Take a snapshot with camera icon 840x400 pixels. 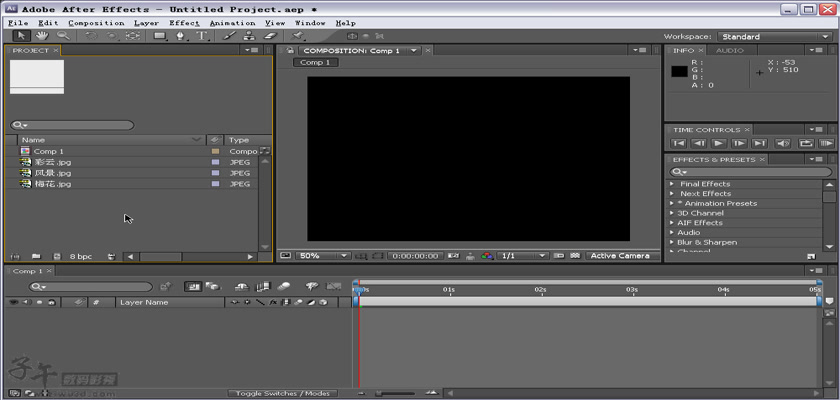(x=454, y=256)
